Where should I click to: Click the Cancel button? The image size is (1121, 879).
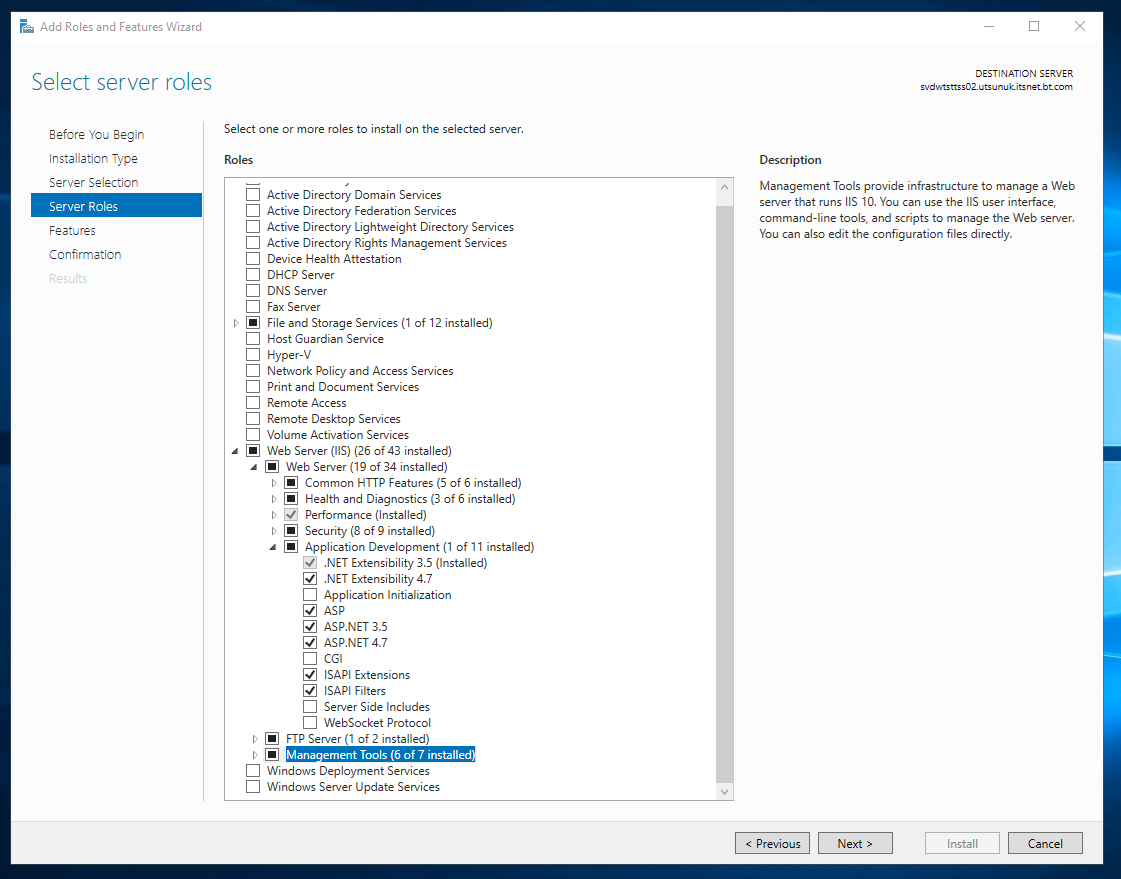pos(1045,843)
